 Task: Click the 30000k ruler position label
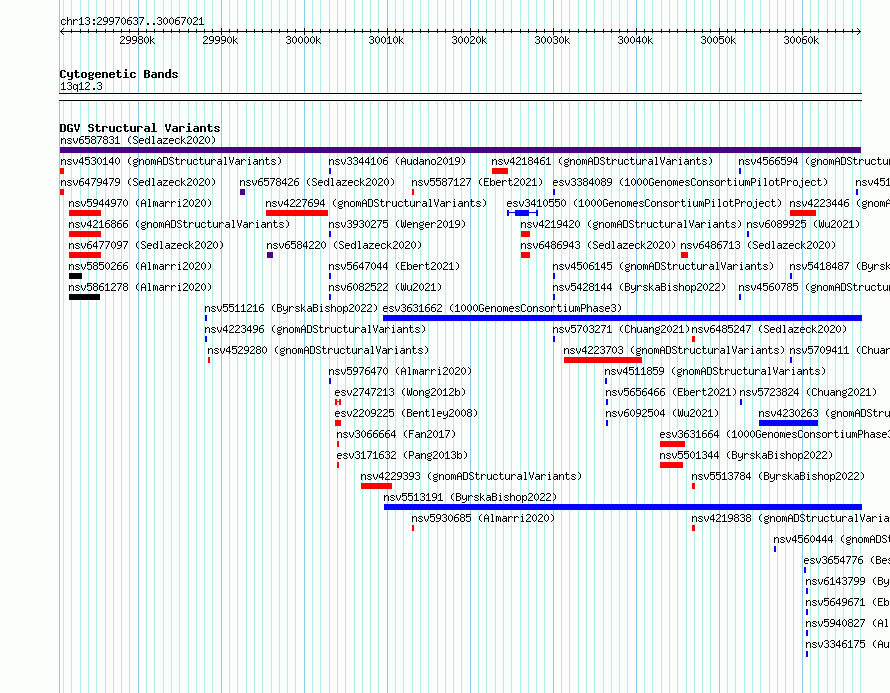(x=303, y=40)
